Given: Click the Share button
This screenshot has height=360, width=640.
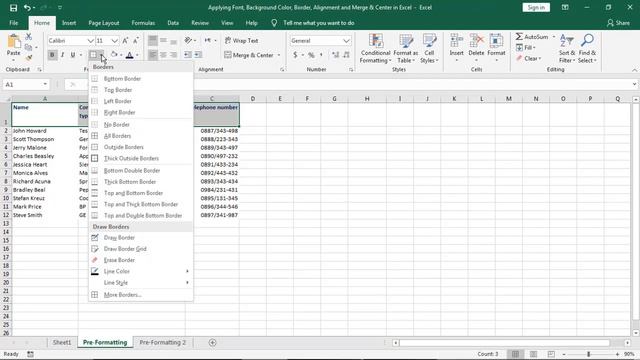Looking at the screenshot, I should click(618, 23).
